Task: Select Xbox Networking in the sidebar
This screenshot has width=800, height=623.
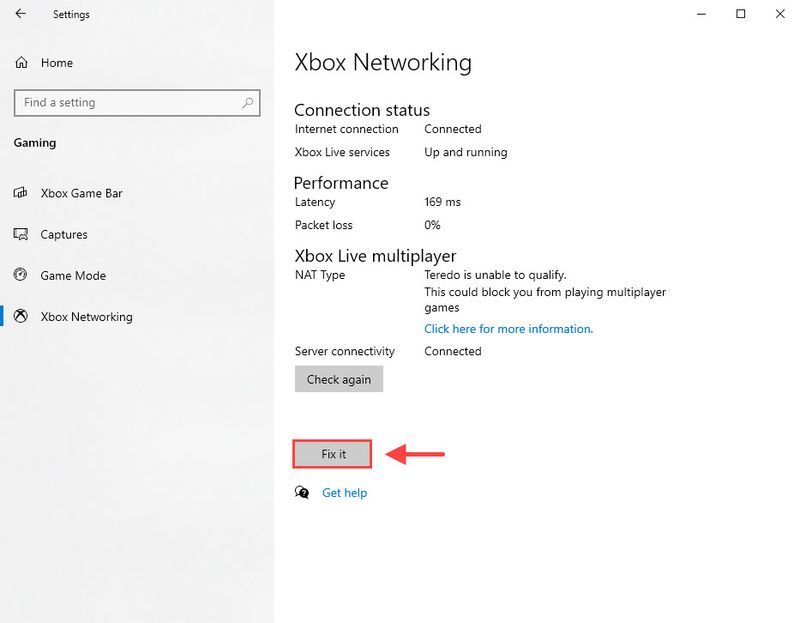Action: [x=87, y=317]
